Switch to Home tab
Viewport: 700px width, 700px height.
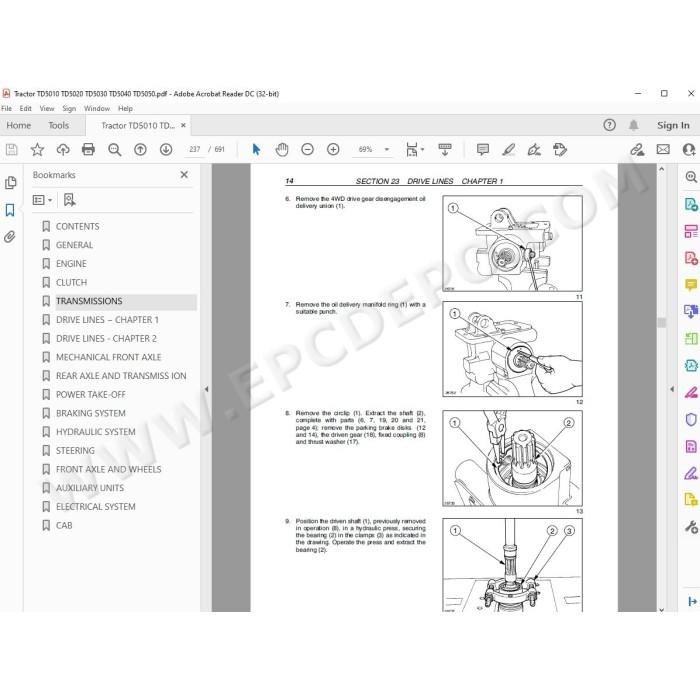[x=19, y=125]
